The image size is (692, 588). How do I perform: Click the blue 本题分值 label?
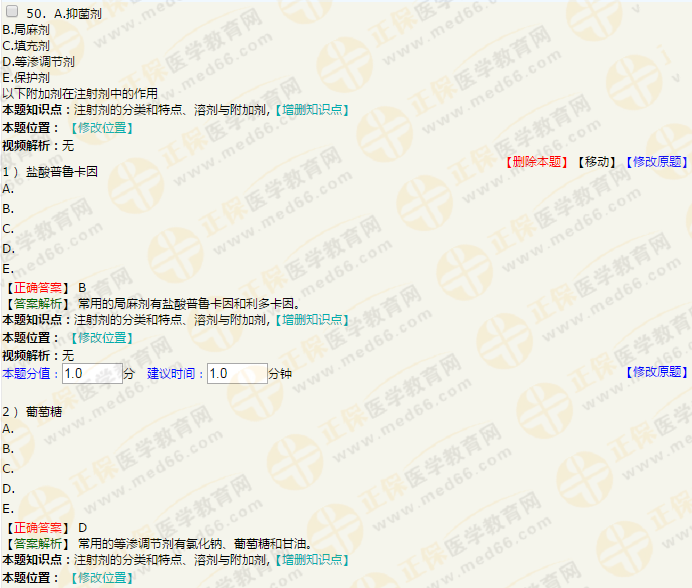coord(30,374)
